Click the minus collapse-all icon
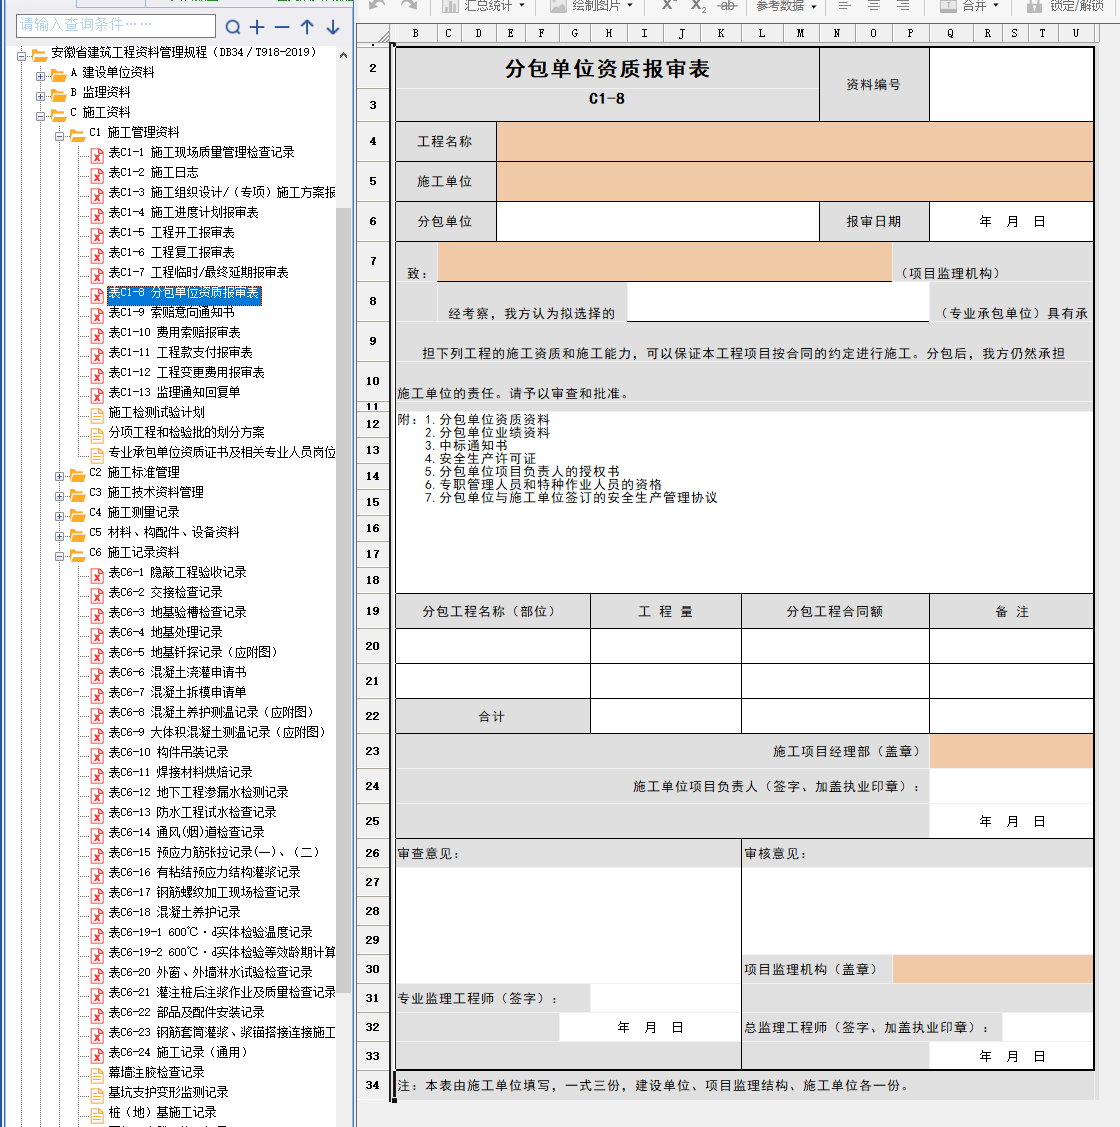 (x=282, y=27)
